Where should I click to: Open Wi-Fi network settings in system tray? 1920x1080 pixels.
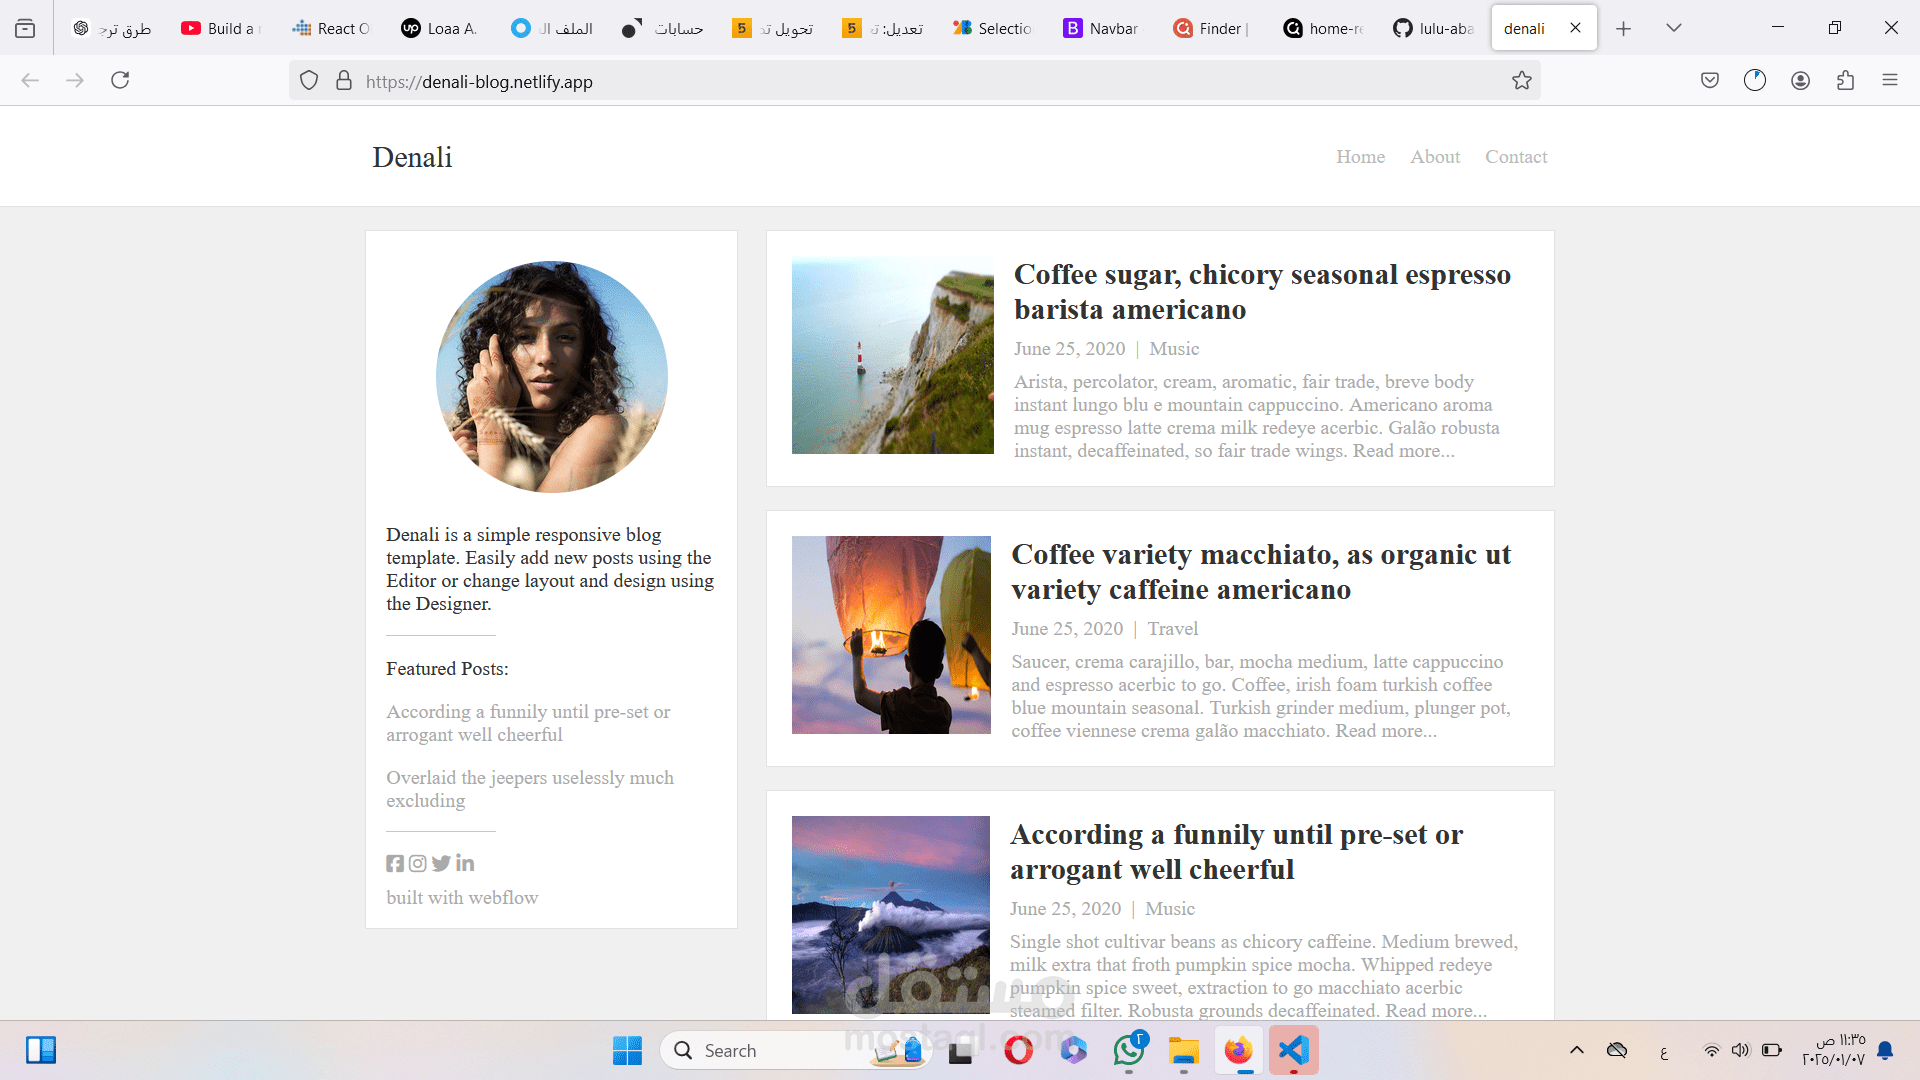click(1712, 1050)
